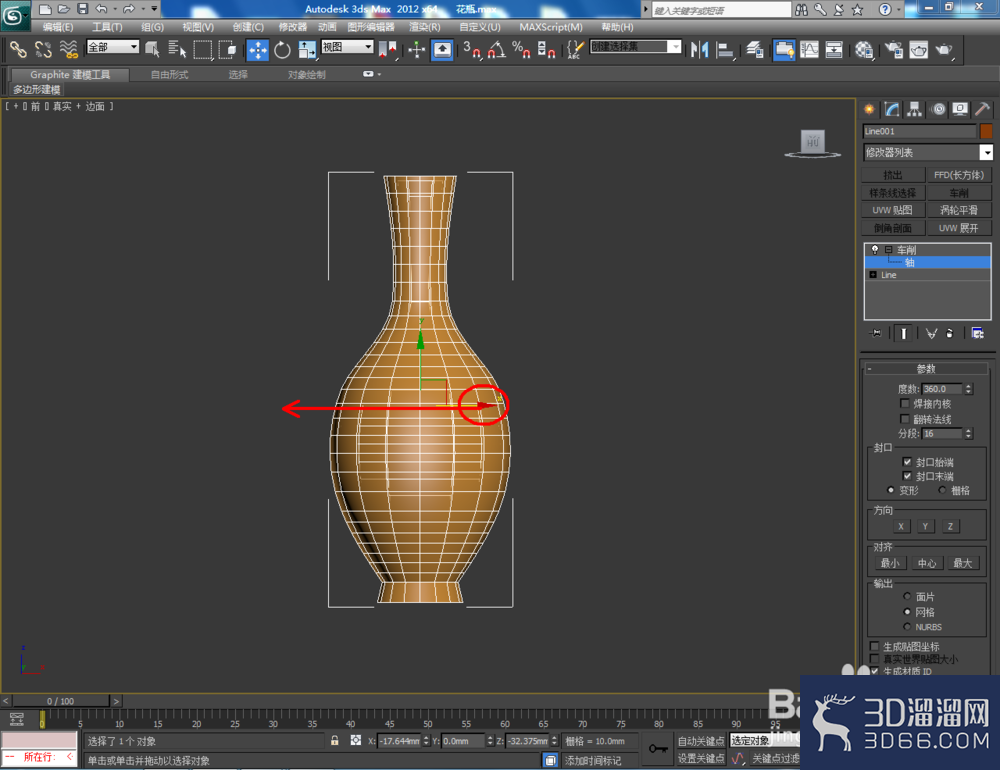Open the Utilities panel hammer tab
The image size is (1000, 770).
[982, 109]
